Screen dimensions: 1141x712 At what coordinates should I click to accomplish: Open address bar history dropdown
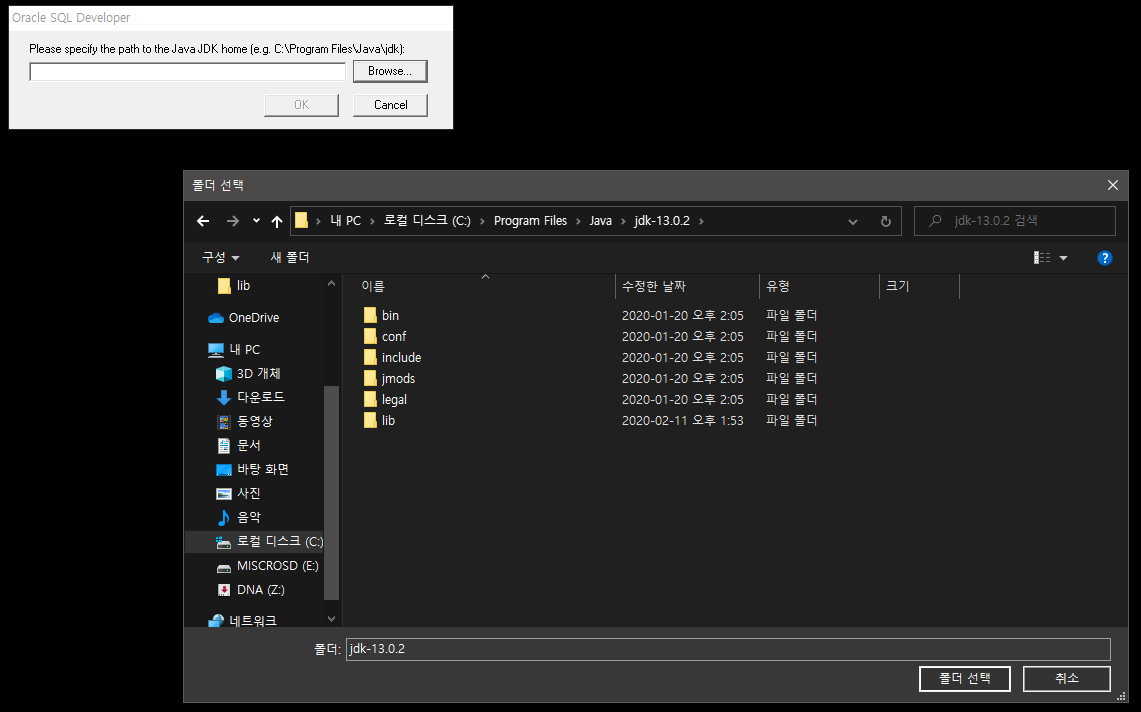pyautogui.click(x=853, y=221)
